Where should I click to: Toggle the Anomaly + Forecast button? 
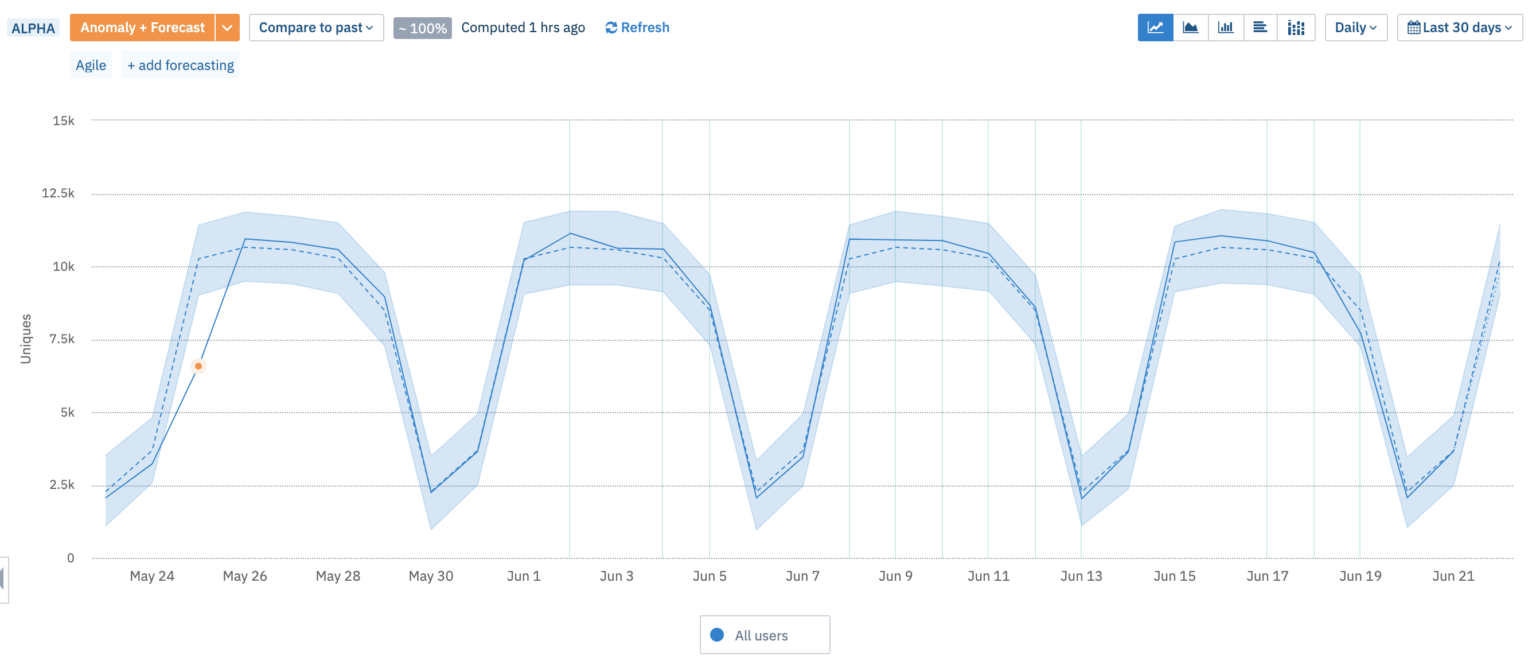pyautogui.click(x=142, y=28)
